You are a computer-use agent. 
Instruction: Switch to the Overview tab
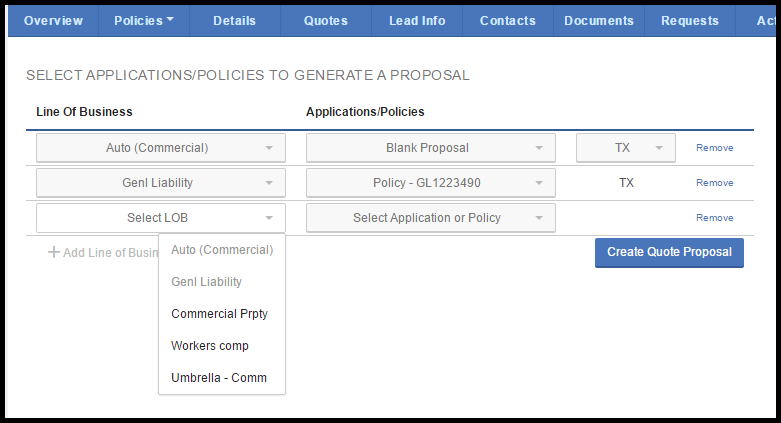[53, 21]
